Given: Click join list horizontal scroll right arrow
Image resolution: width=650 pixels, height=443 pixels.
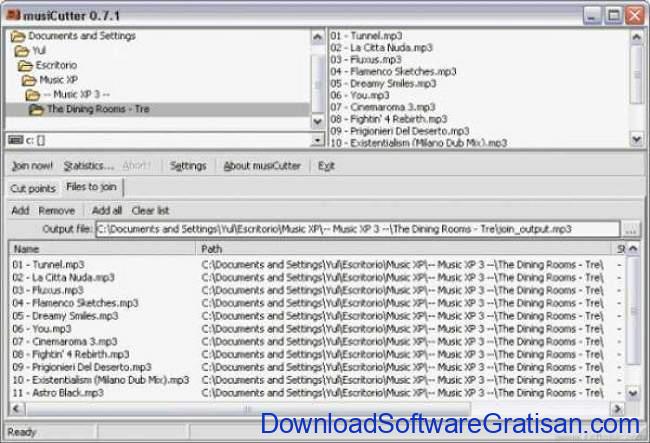Looking at the screenshot, I should click(x=617, y=409).
